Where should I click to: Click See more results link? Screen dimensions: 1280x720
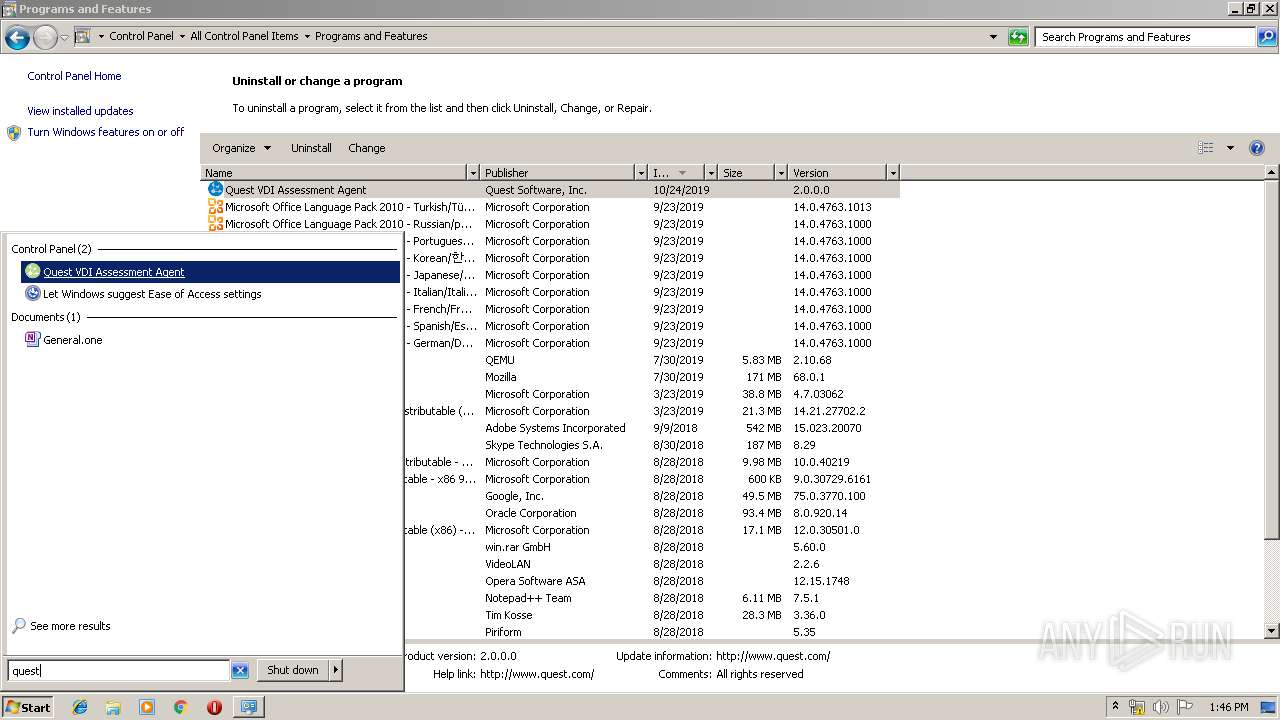(70, 626)
